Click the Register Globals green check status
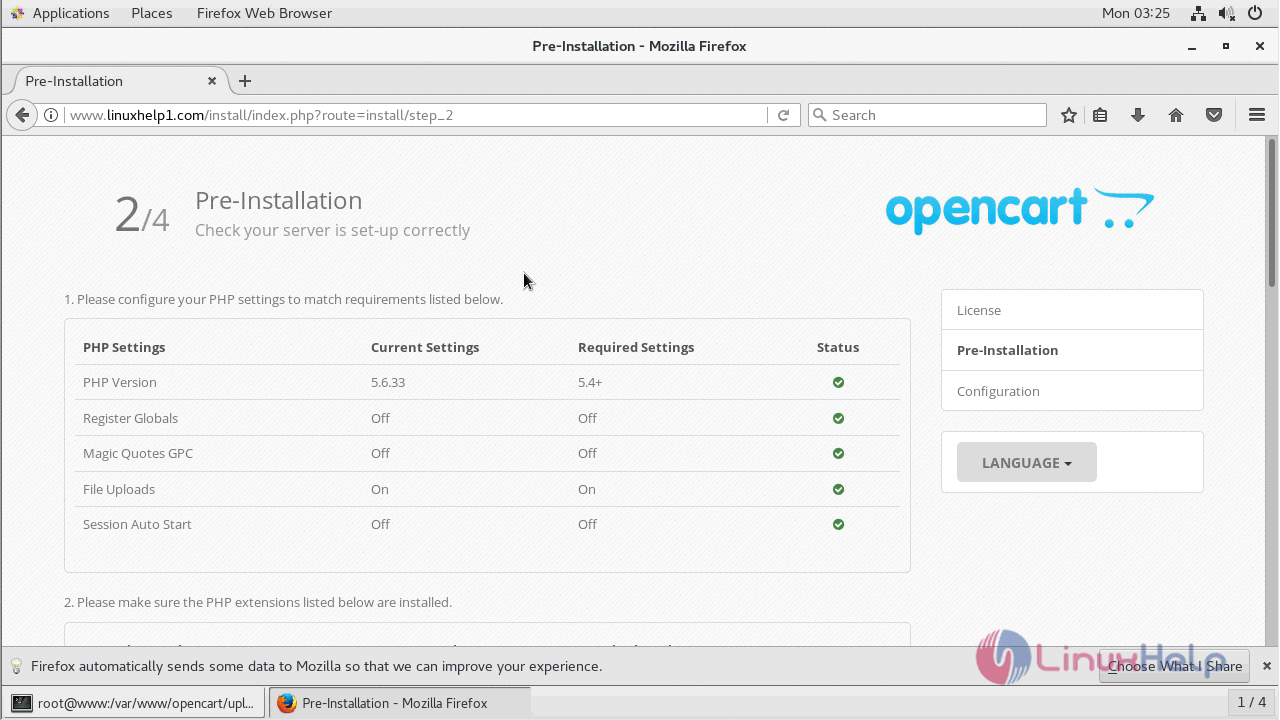 pyautogui.click(x=838, y=418)
